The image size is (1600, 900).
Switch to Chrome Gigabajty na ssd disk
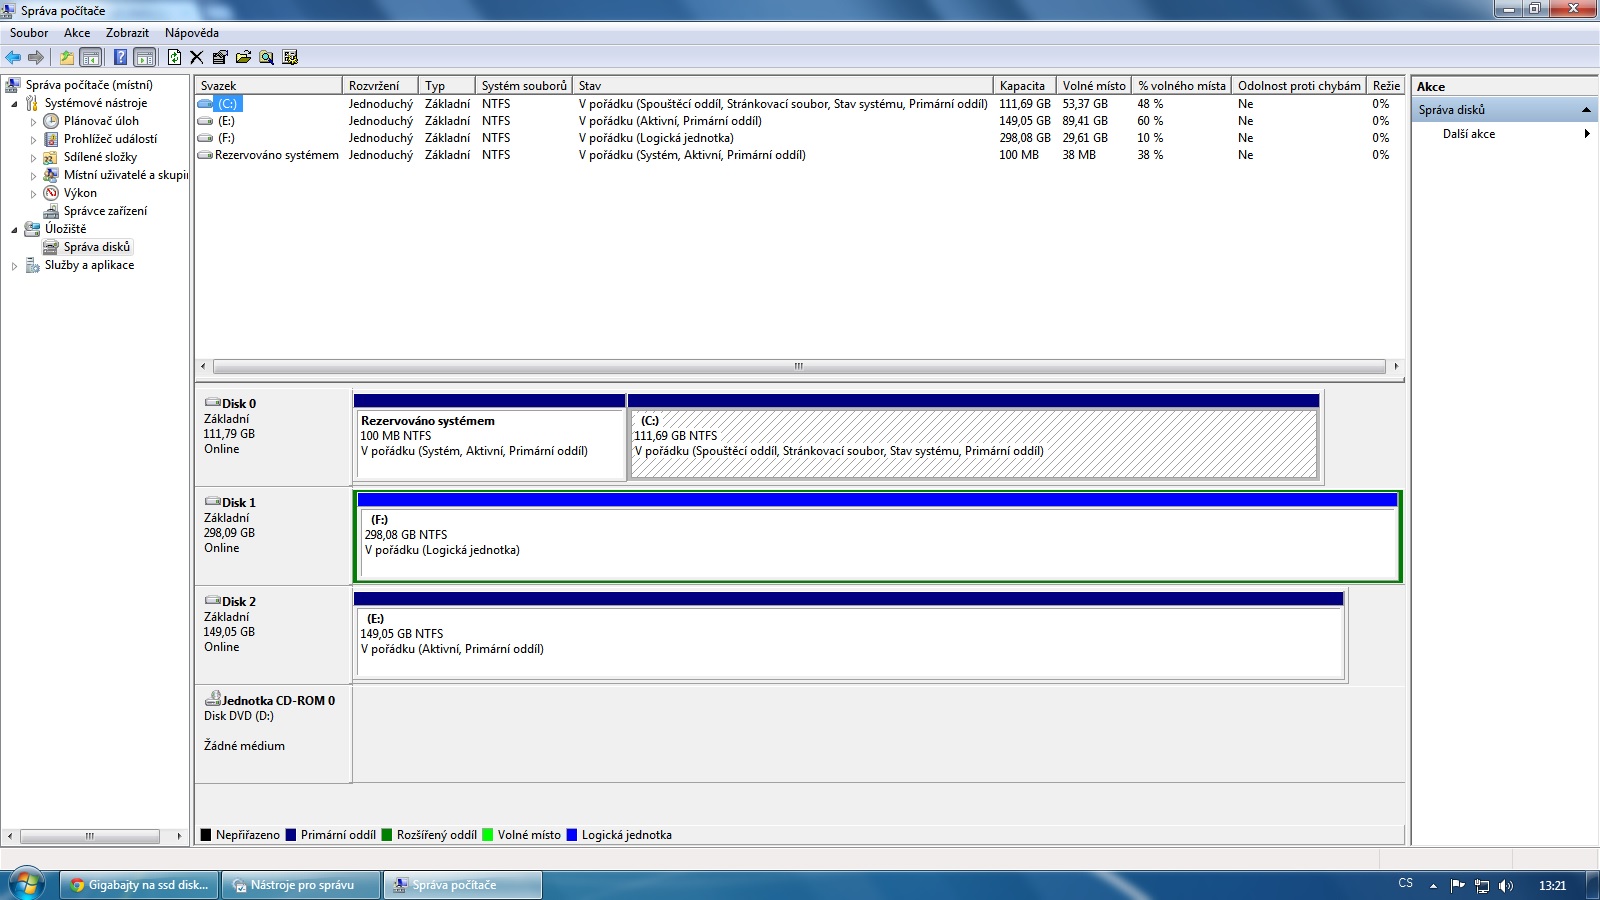pyautogui.click(x=138, y=885)
